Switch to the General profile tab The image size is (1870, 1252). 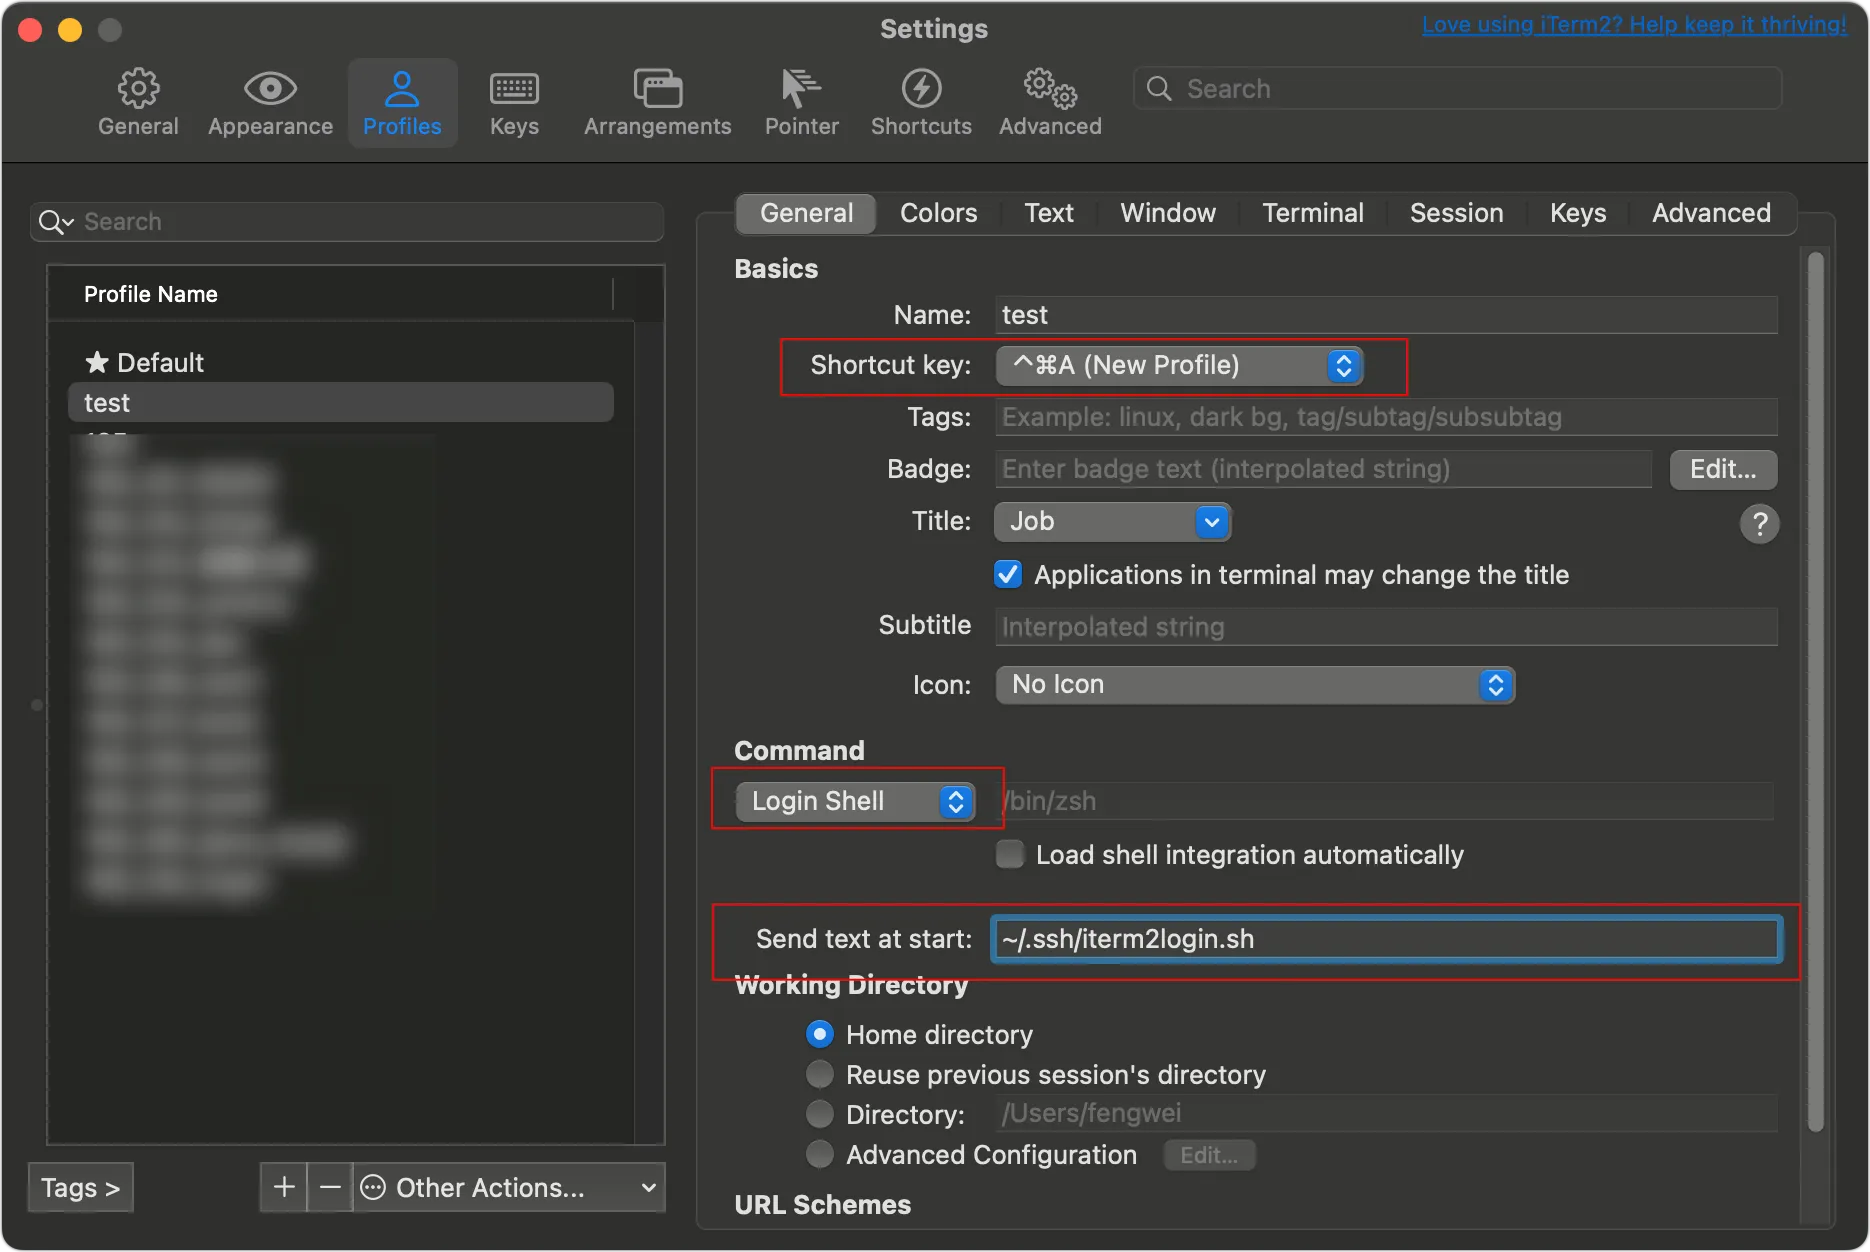click(806, 213)
